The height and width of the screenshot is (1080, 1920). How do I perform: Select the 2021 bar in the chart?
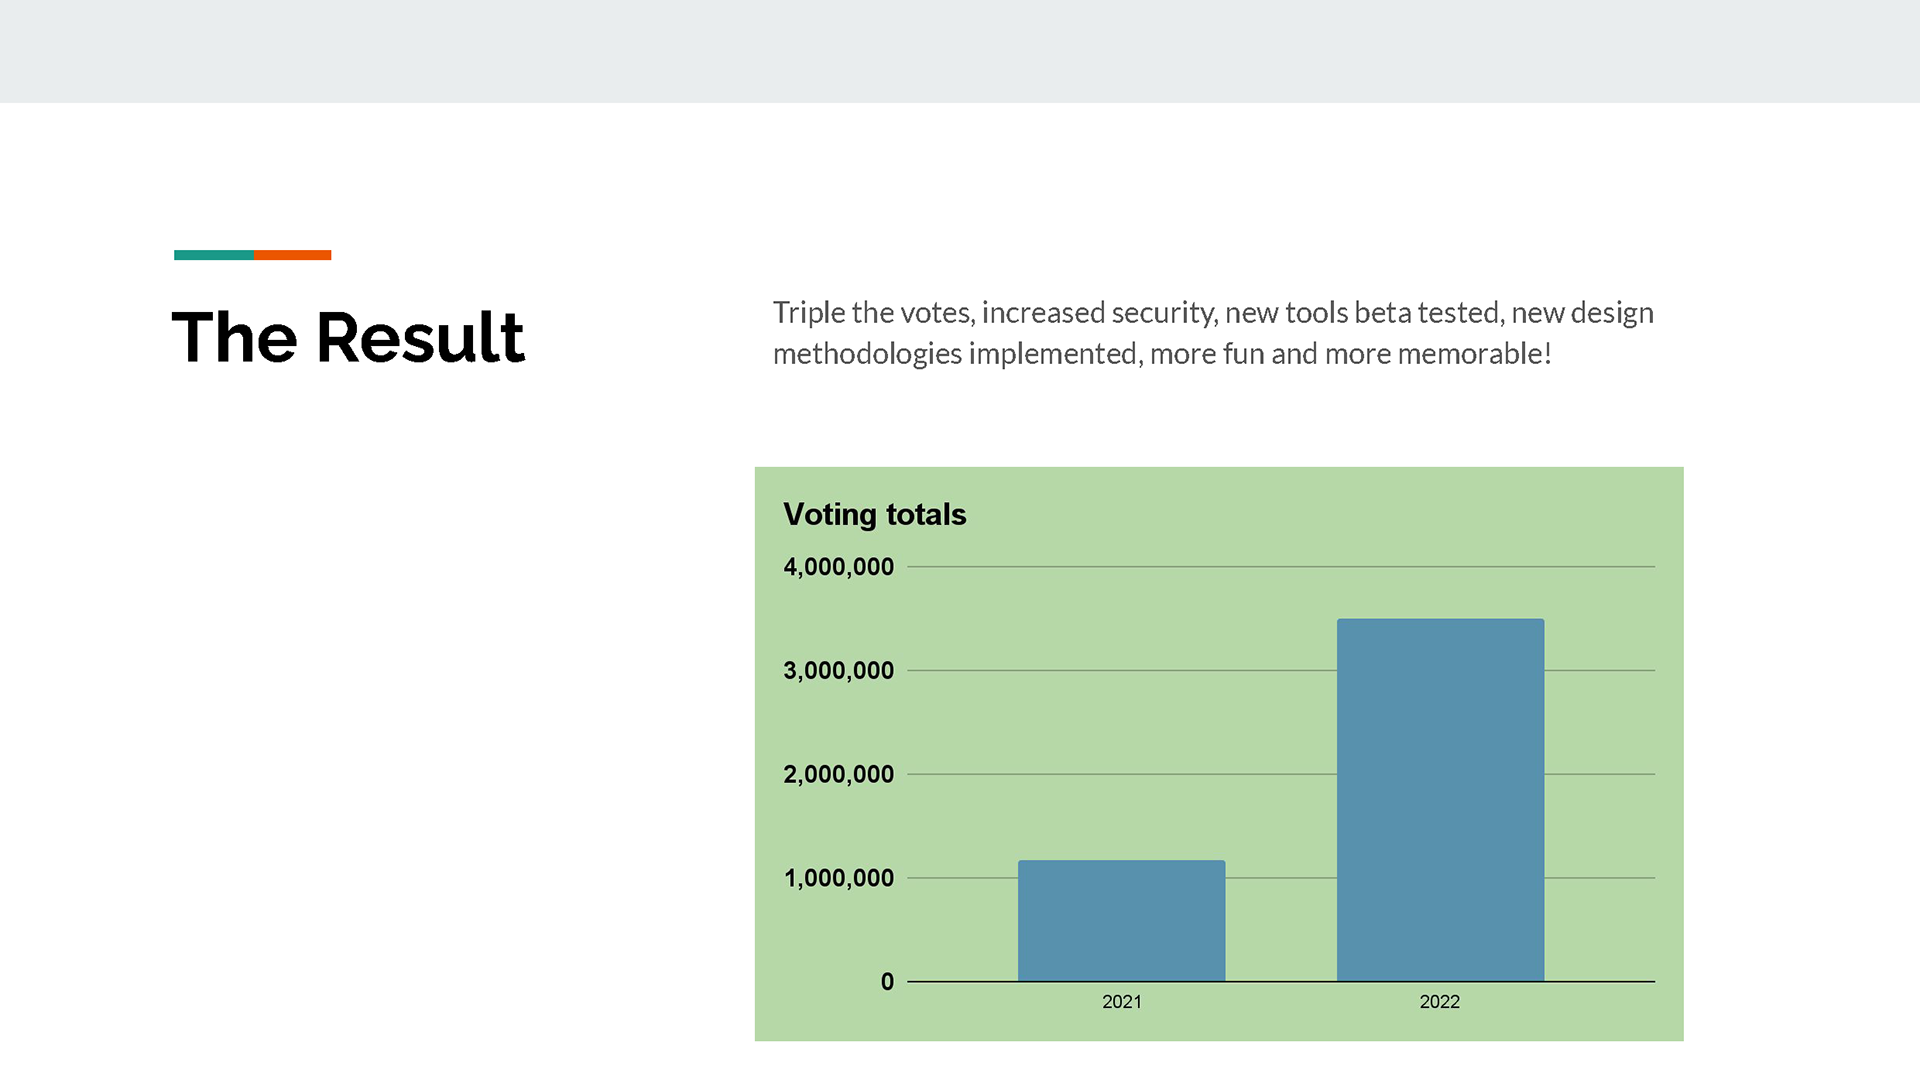point(1121,920)
